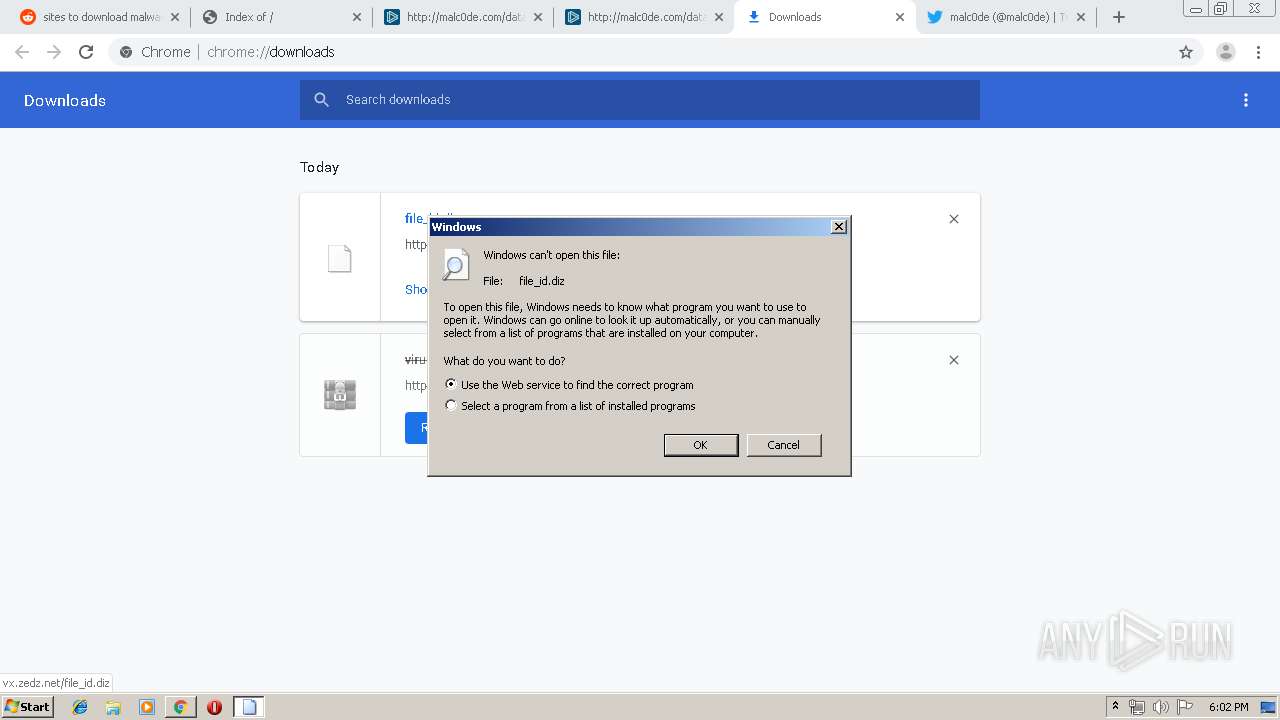Close the first malc0de.com tab
Viewport: 1280px width, 720px height.
[538, 17]
